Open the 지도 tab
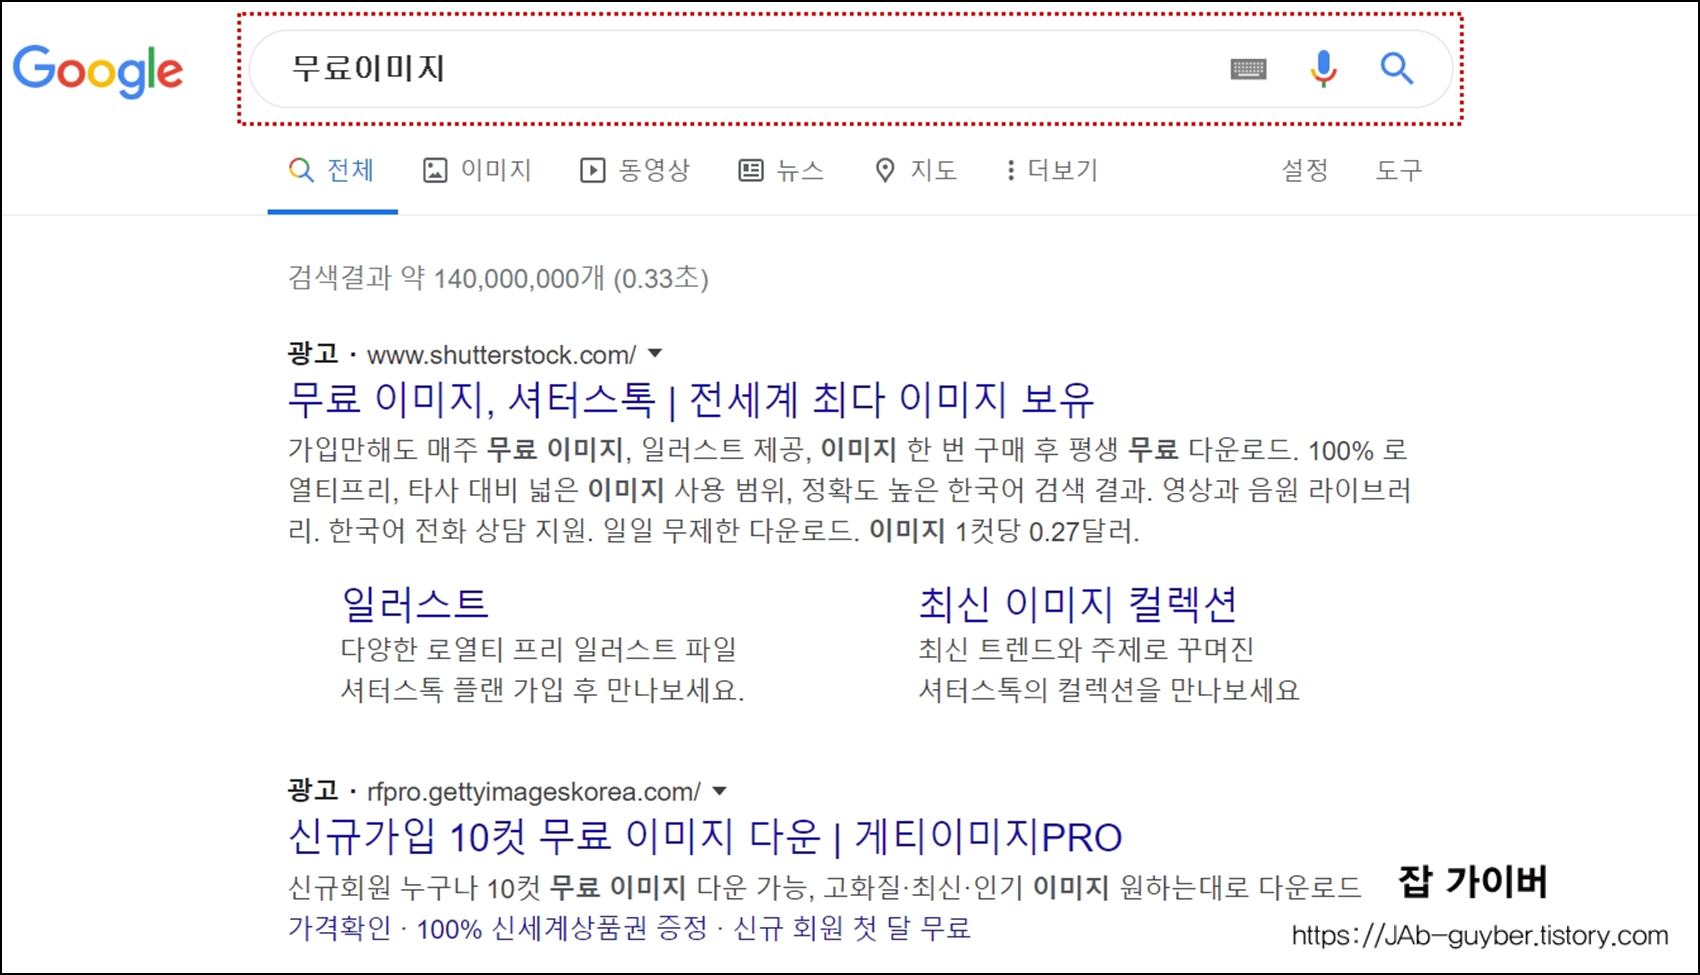This screenshot has height=975, width=1700. [x=915, y=170]
